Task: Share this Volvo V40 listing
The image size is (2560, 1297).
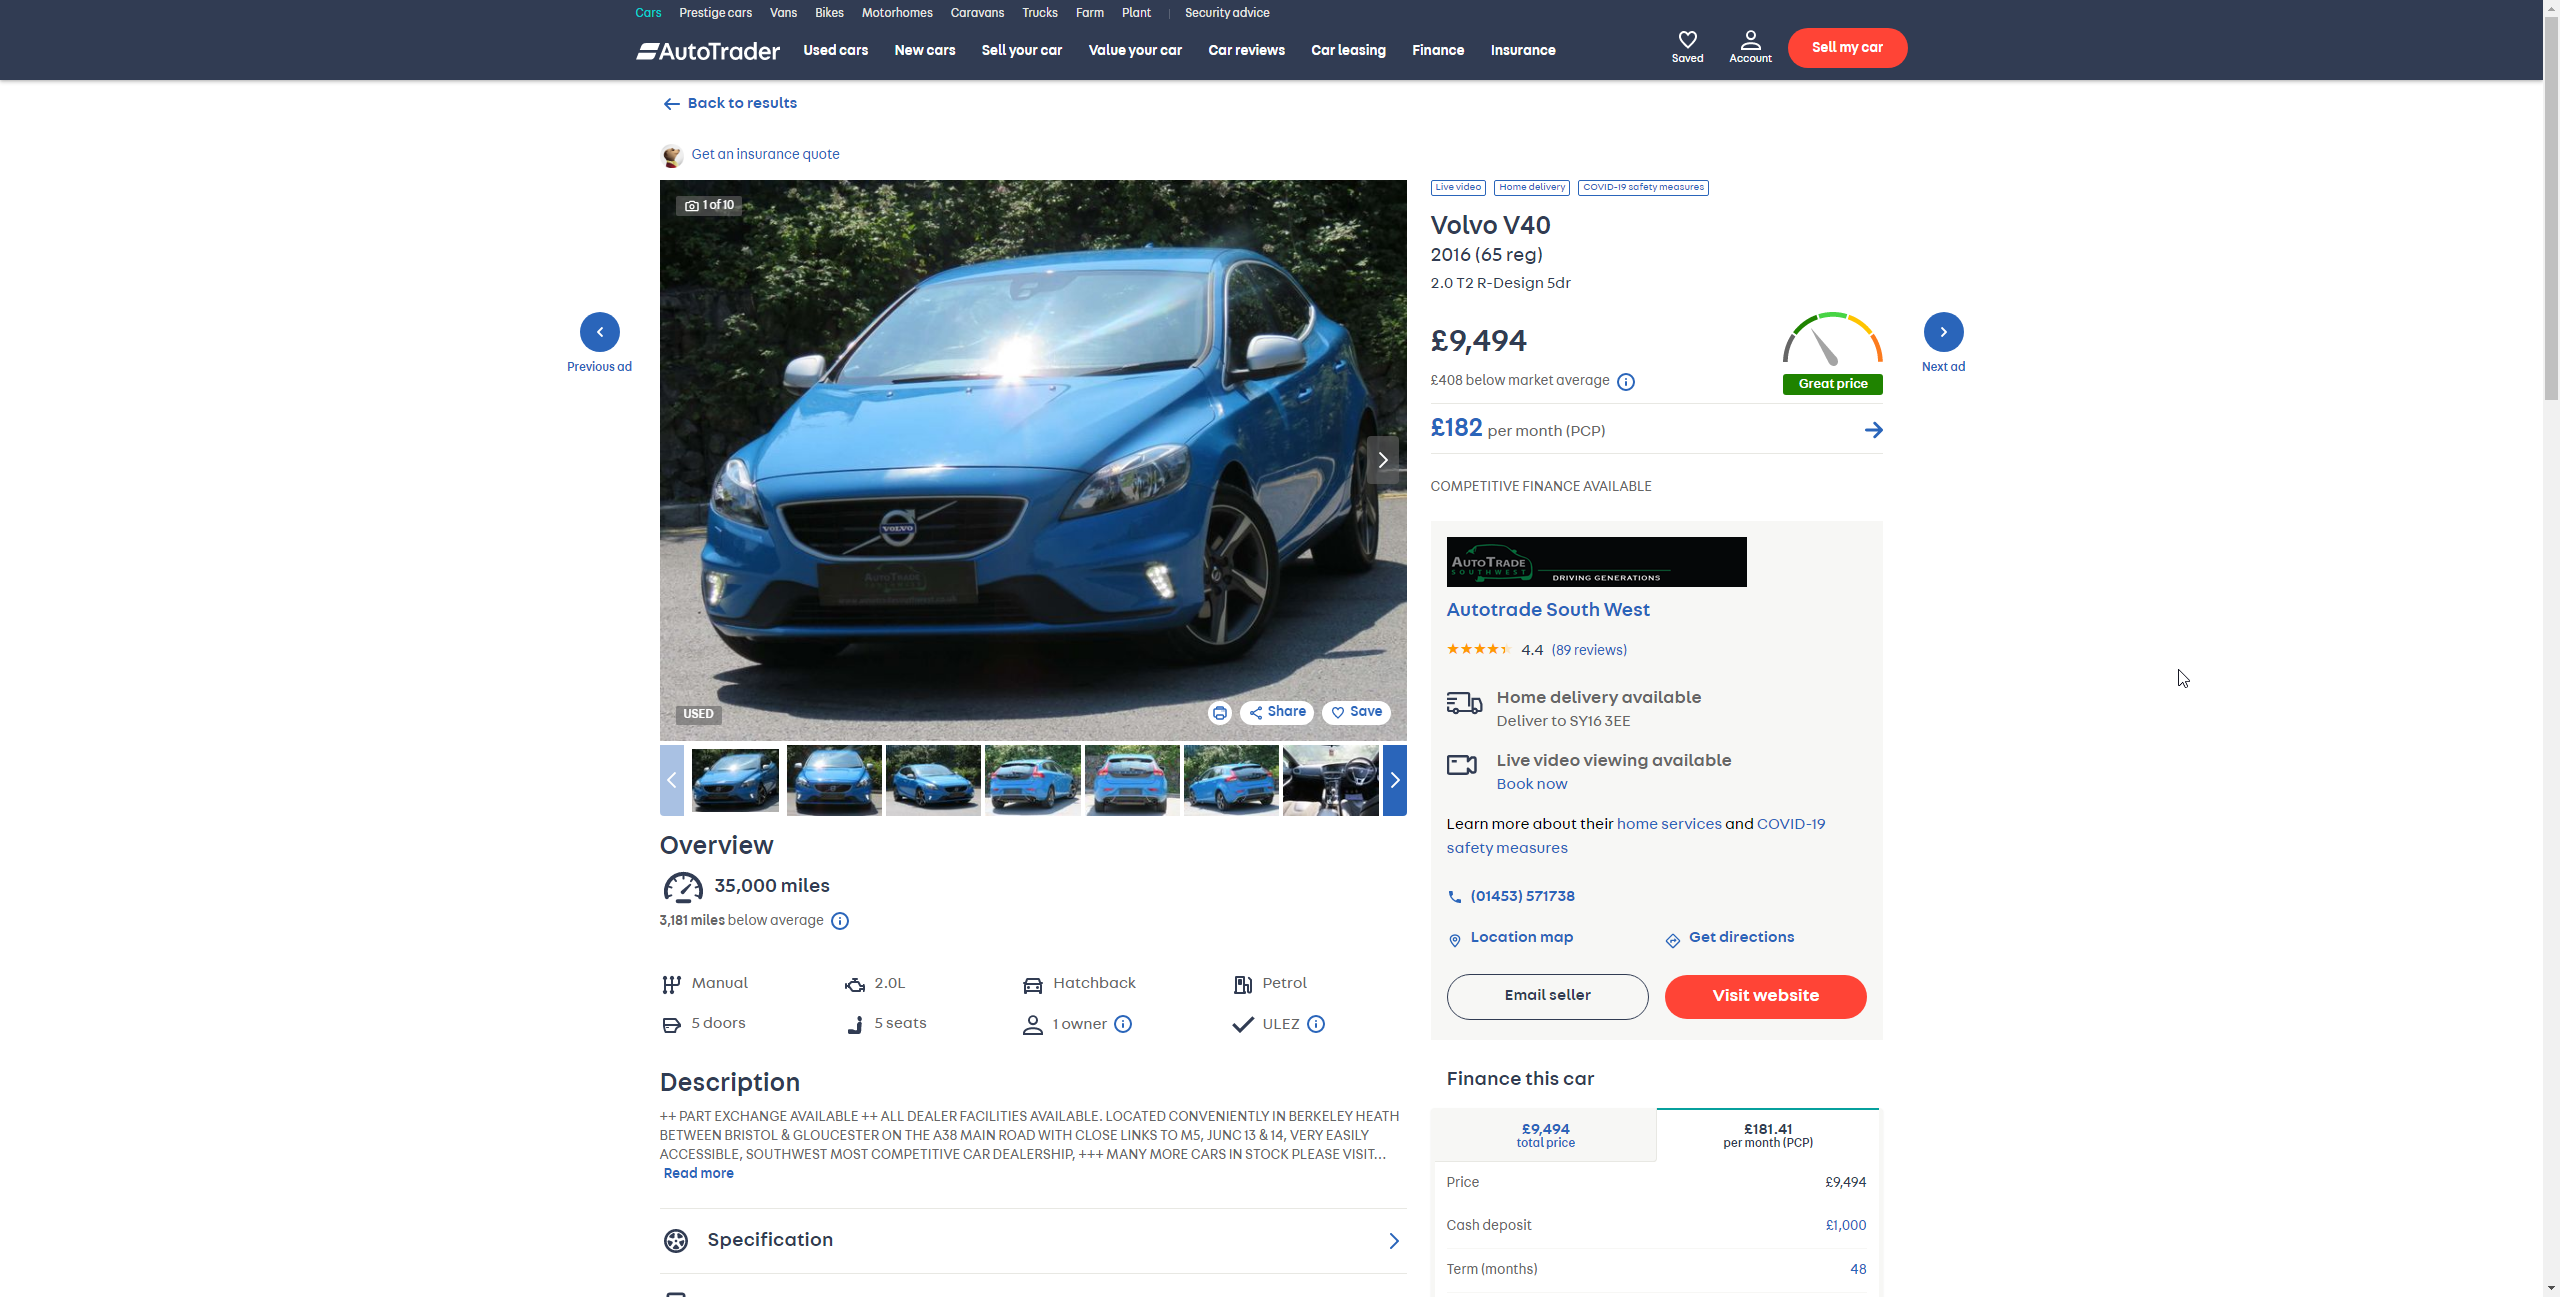Action: click(x=1277, y=712)
